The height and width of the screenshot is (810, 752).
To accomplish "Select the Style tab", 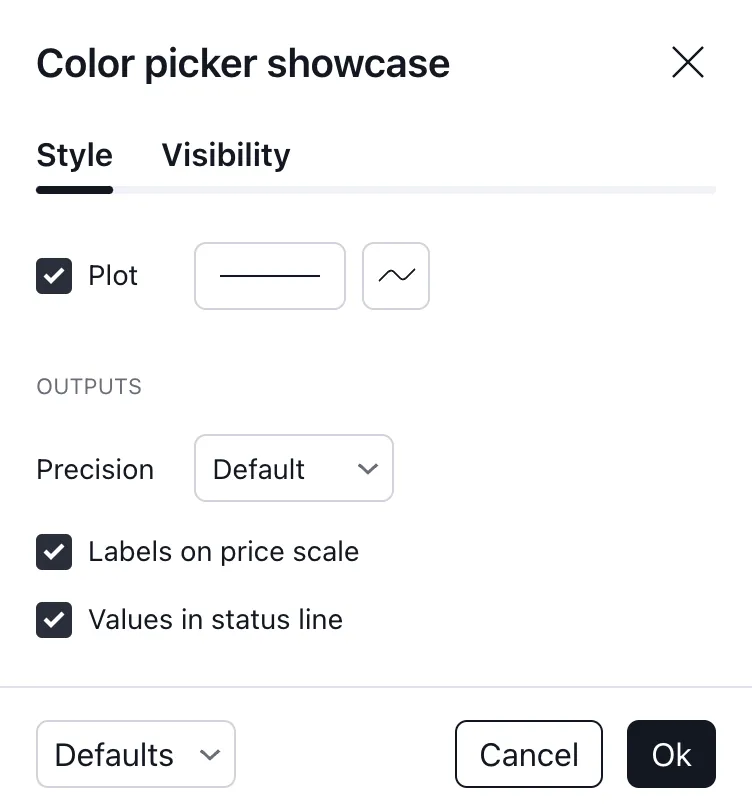I will (74, 155).
